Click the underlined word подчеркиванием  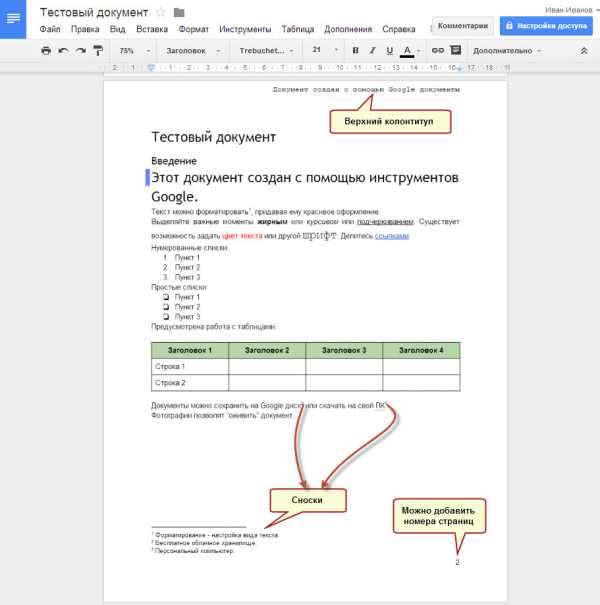(x=385, y=222)
